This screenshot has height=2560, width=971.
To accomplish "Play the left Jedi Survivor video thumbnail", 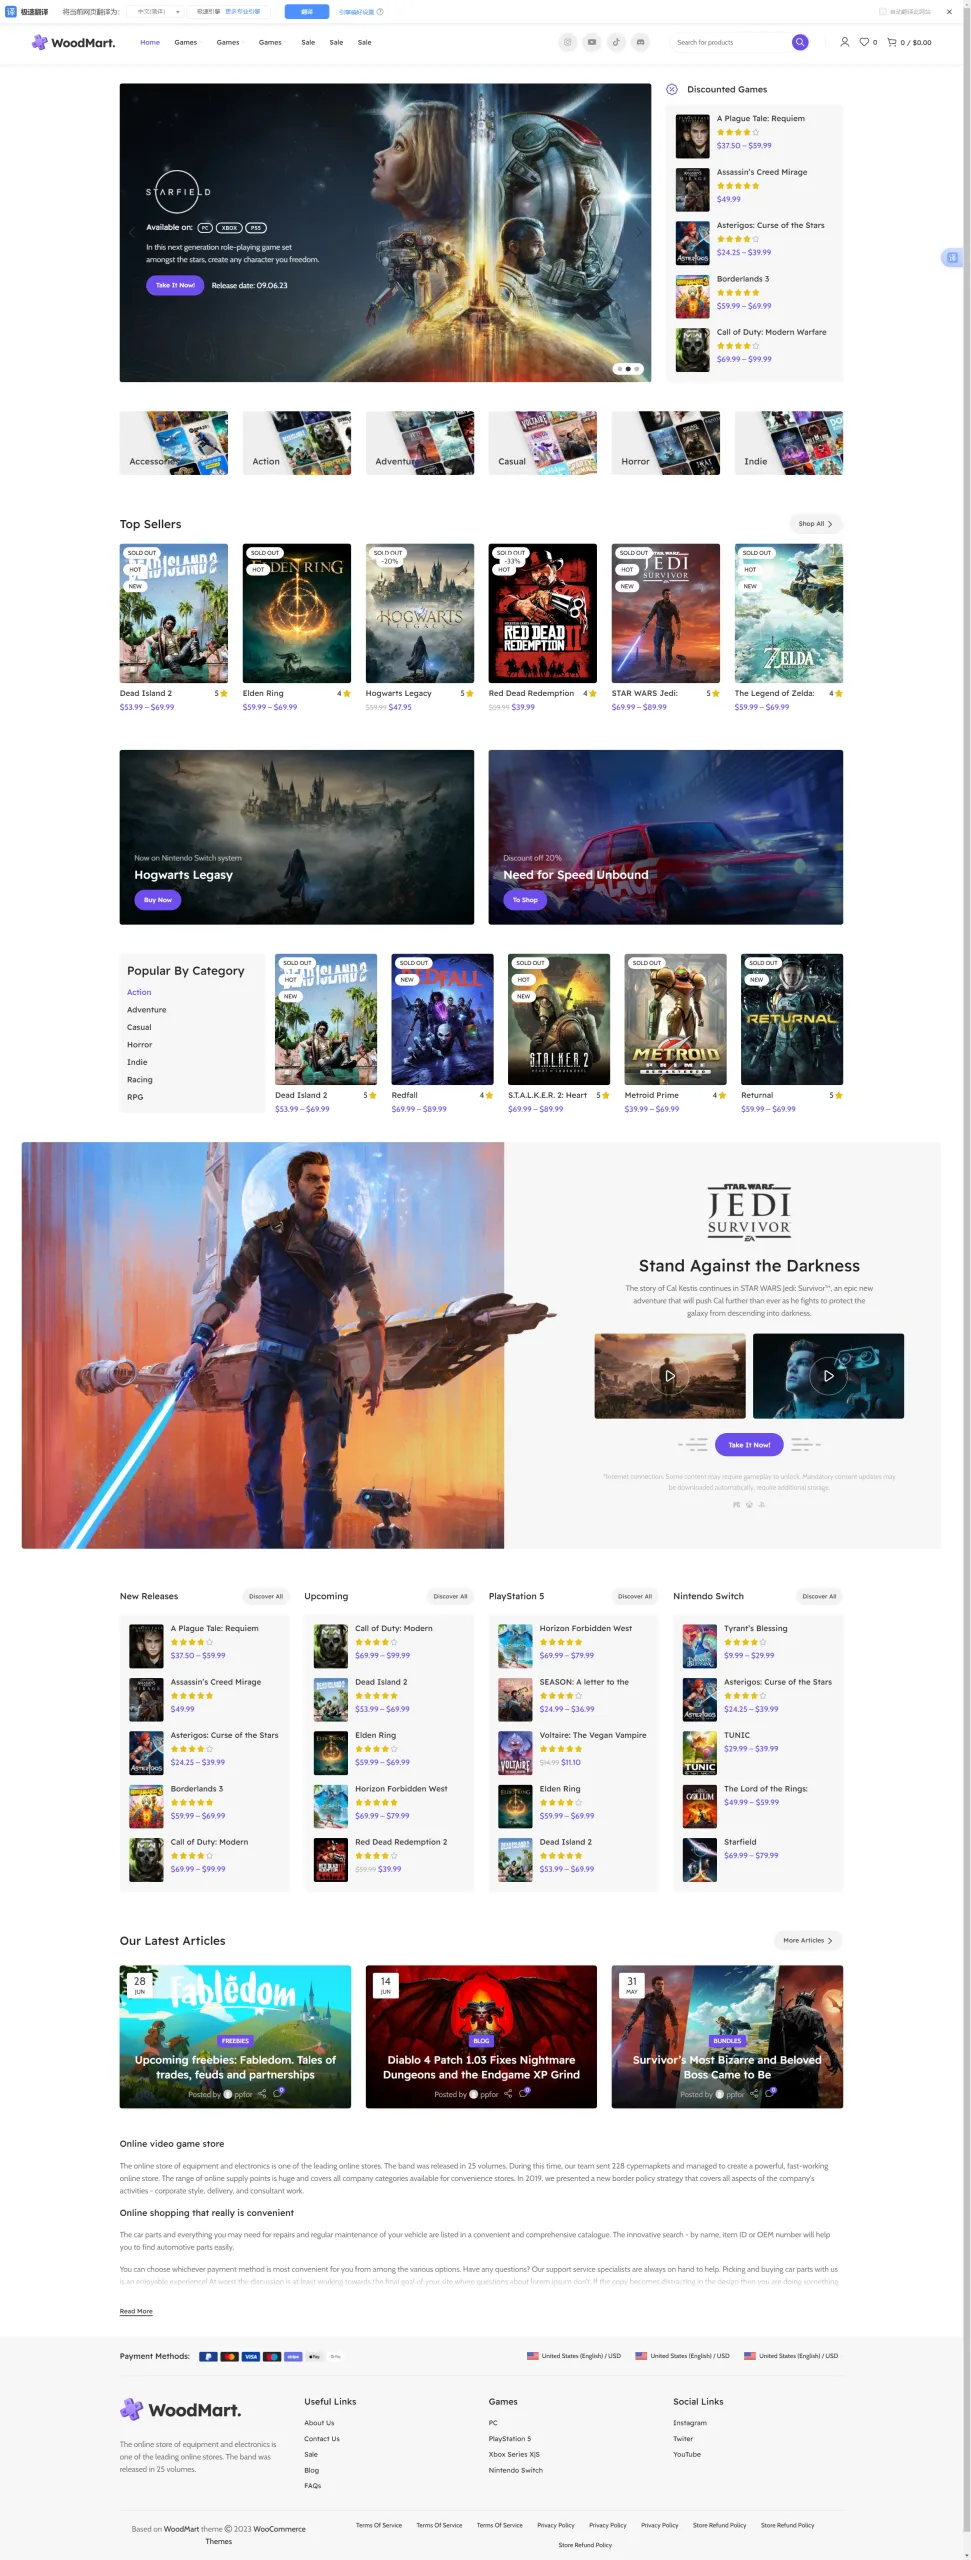I will tap(670, 1376).
